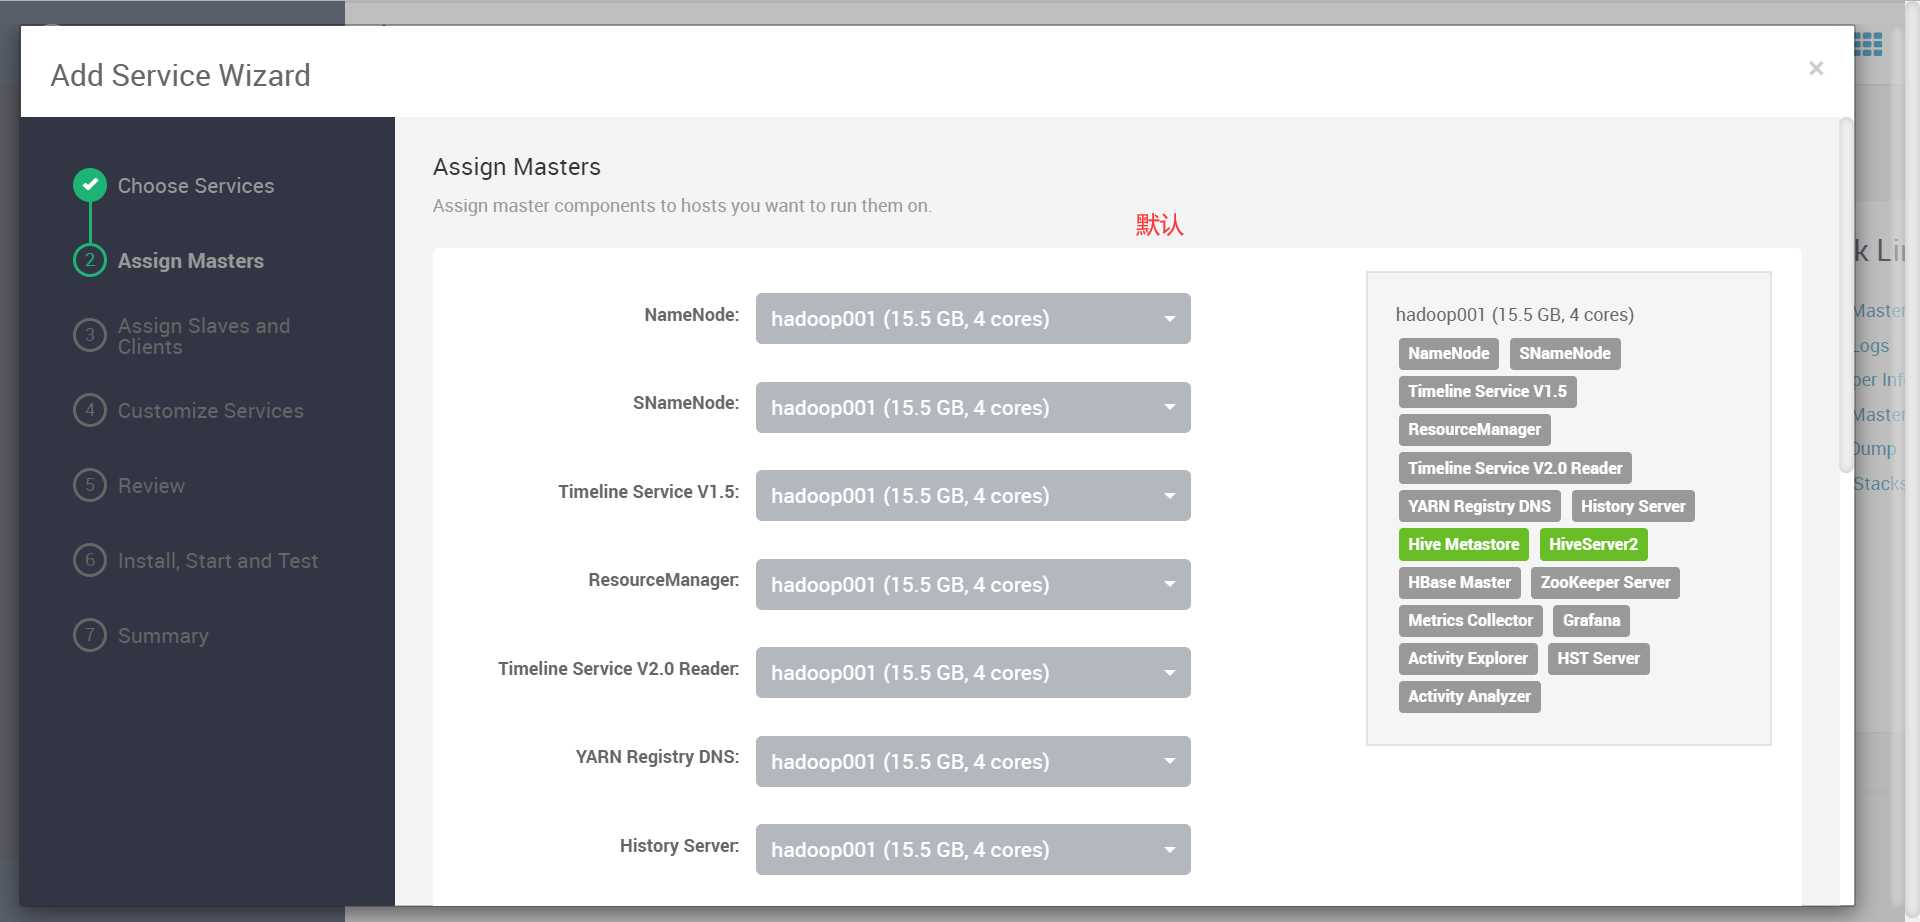
Task: Click the YARN Registry DNS tag
Action: tap(1479, 506)
